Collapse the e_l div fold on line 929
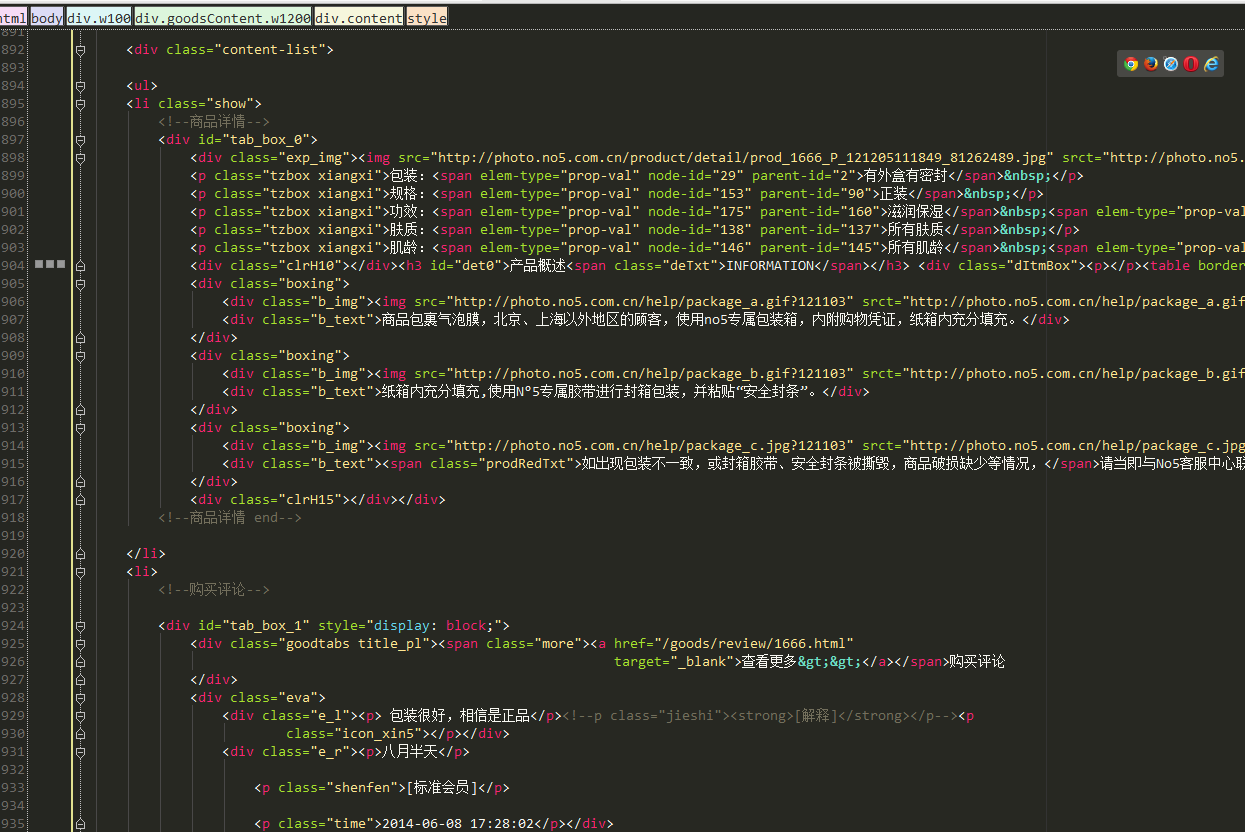This screenshot has width=1245, height=832. (x=80, y=716)
